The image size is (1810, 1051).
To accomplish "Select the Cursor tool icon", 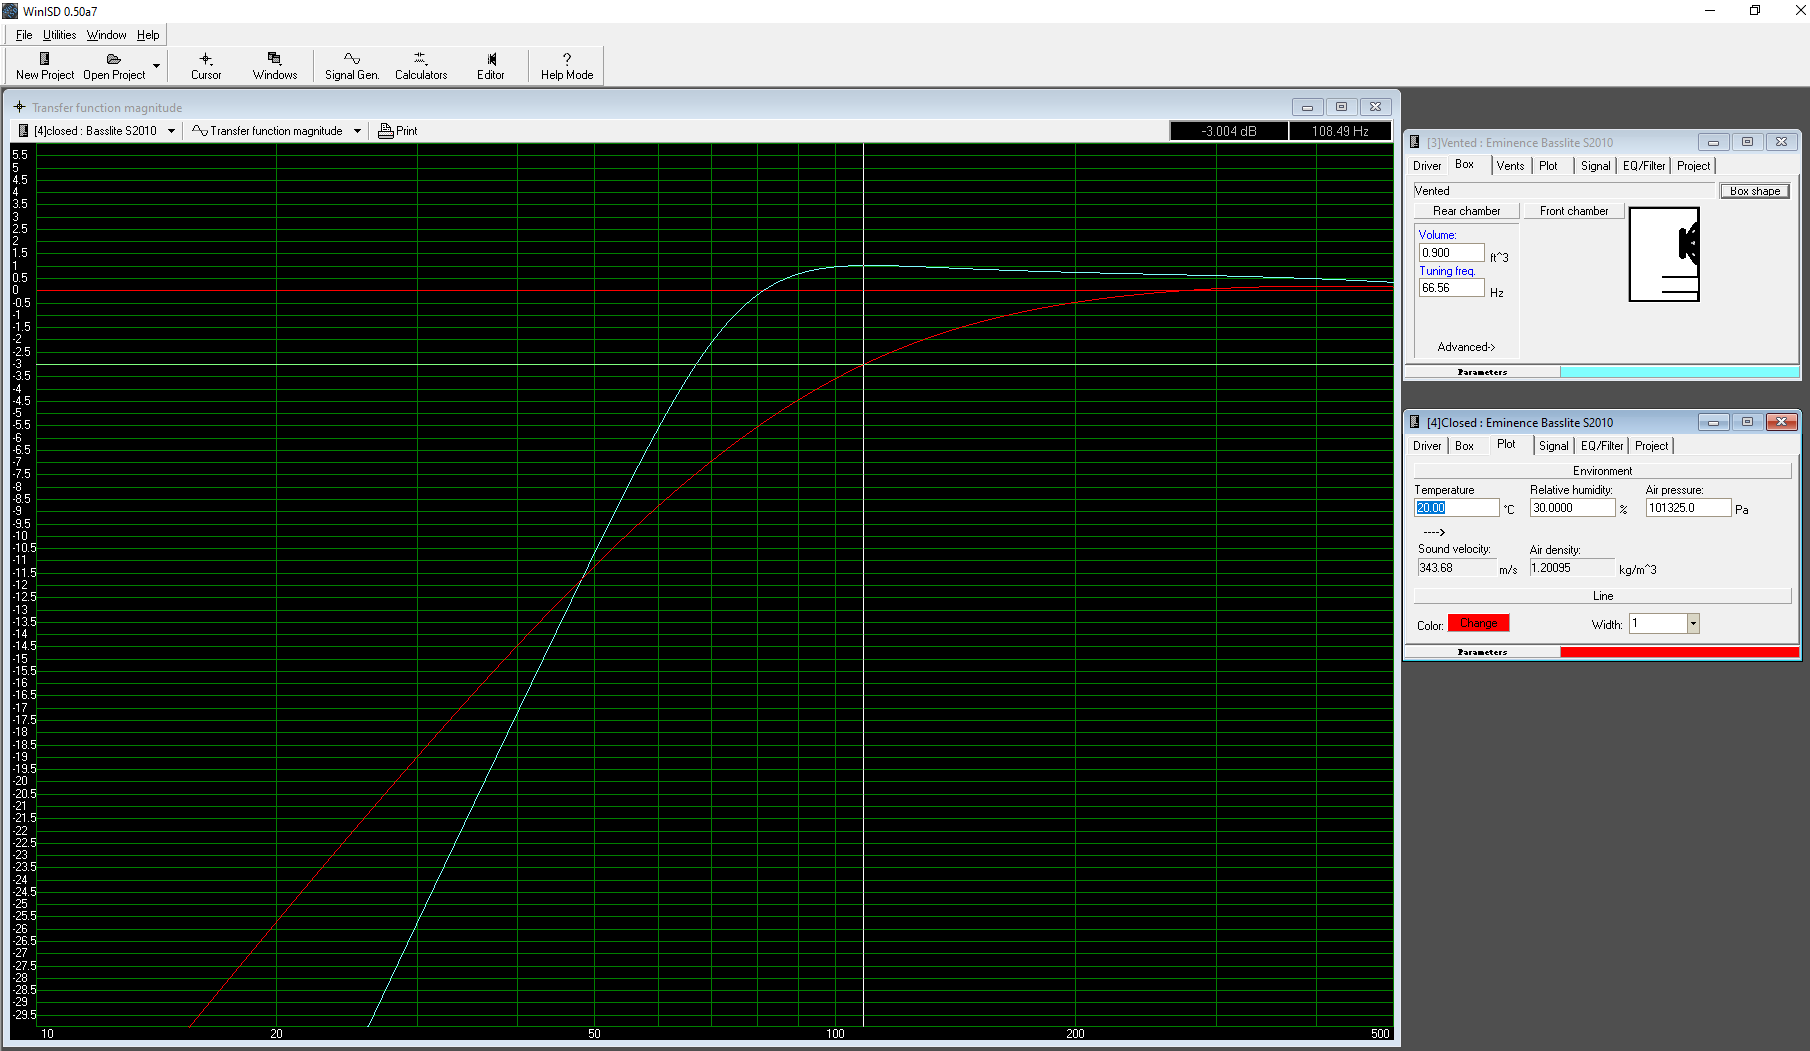I will pos(206,66).
